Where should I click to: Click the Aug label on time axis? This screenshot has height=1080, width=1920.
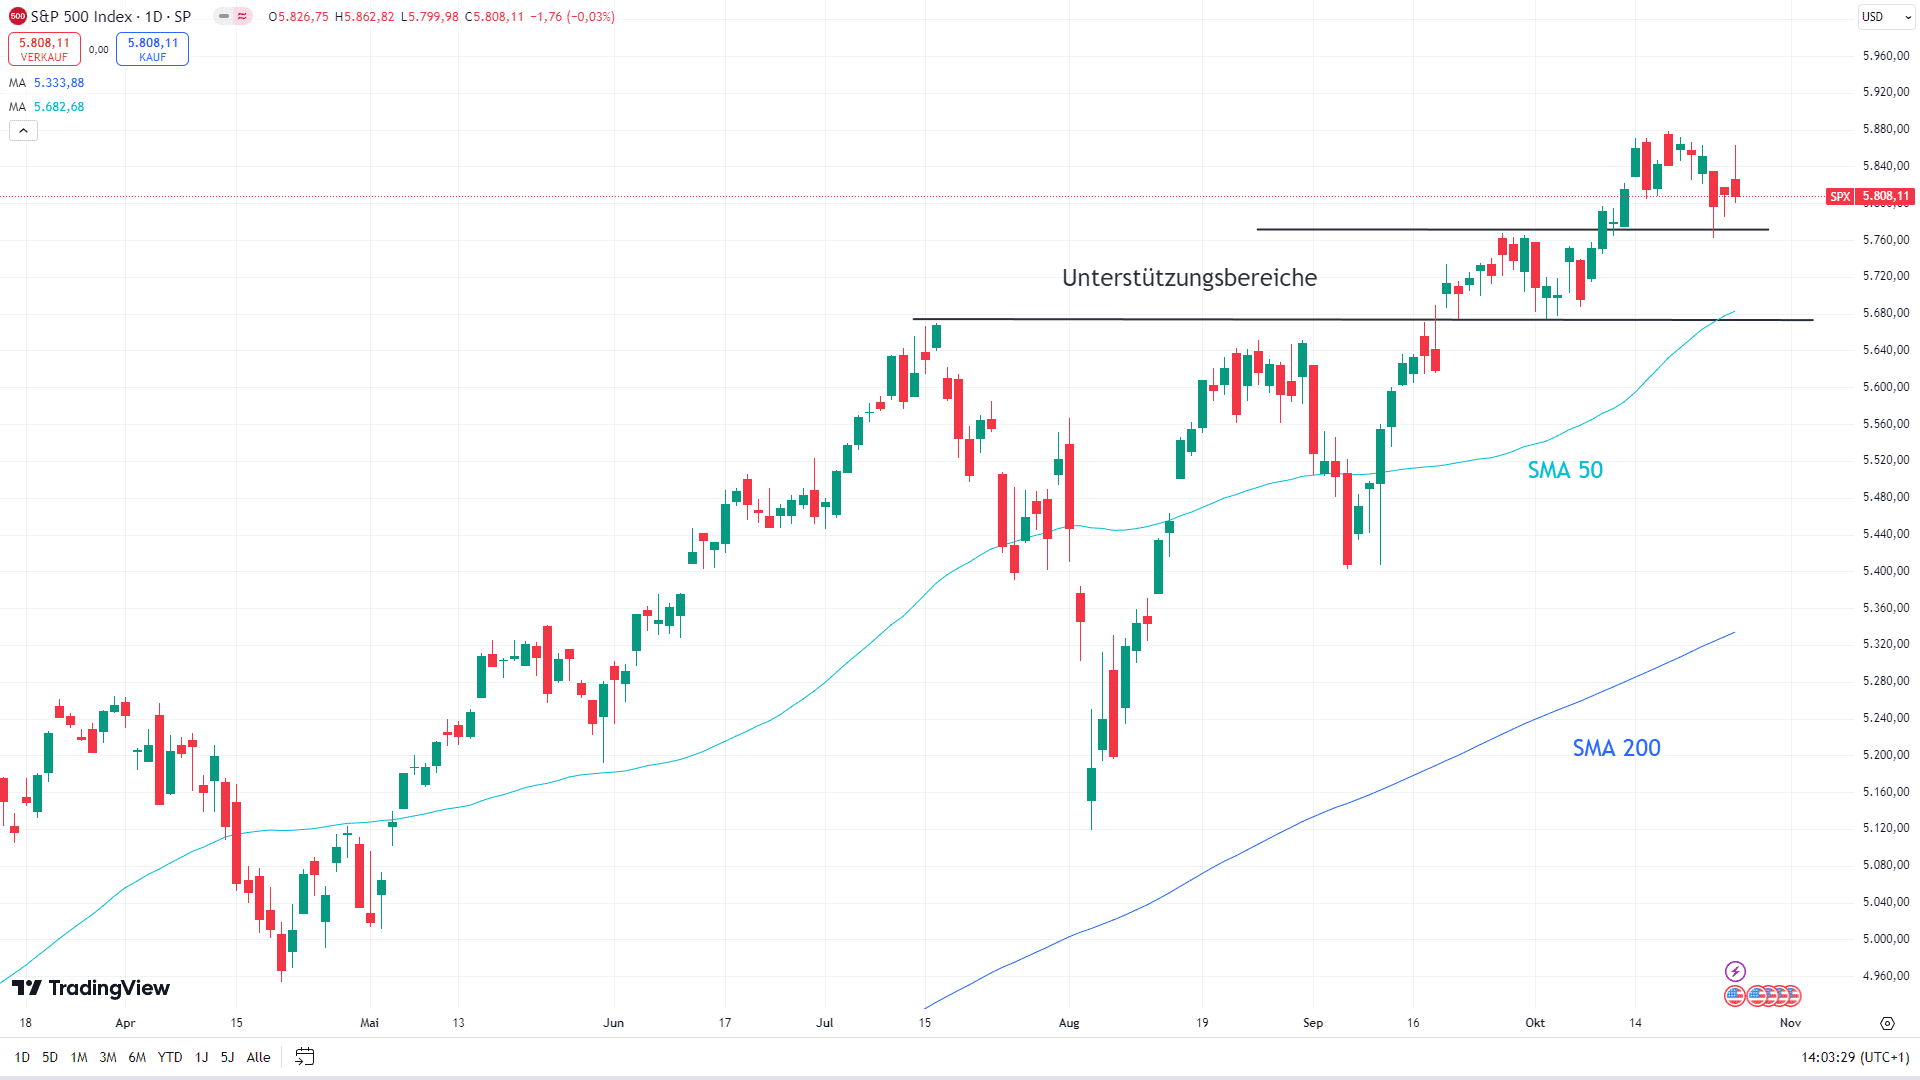pos(1069,1023)
